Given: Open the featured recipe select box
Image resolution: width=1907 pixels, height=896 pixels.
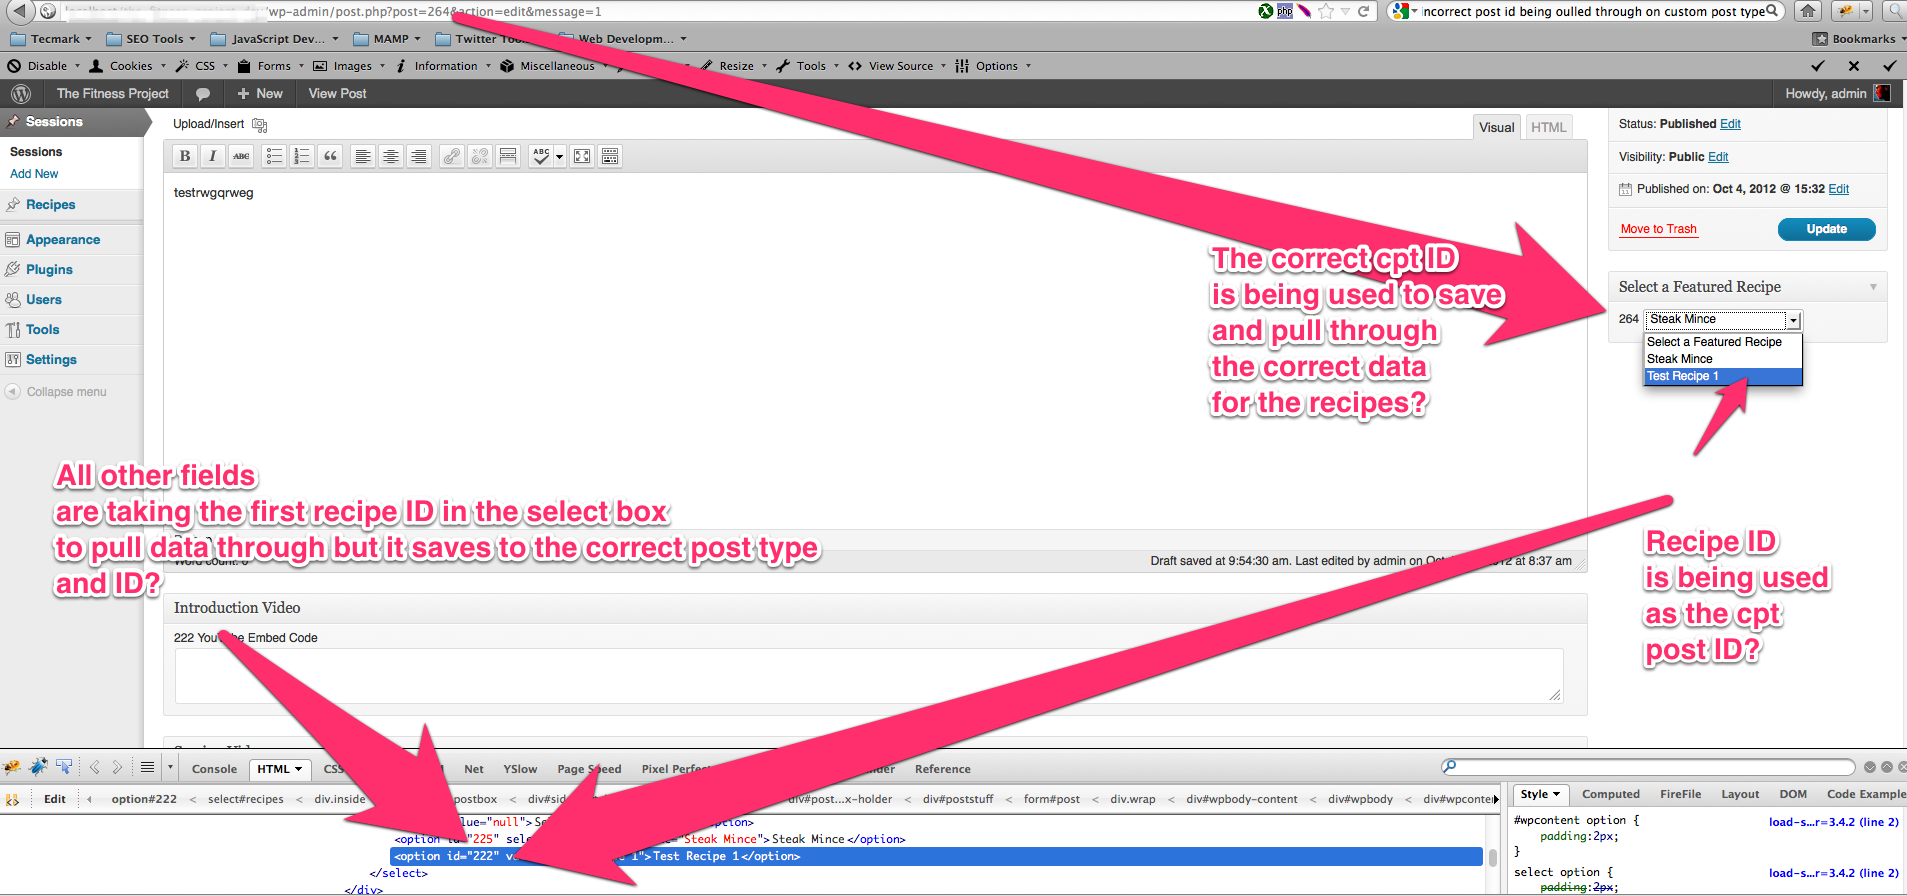Looking at the screenshot, I should (x=1723, y=319).
